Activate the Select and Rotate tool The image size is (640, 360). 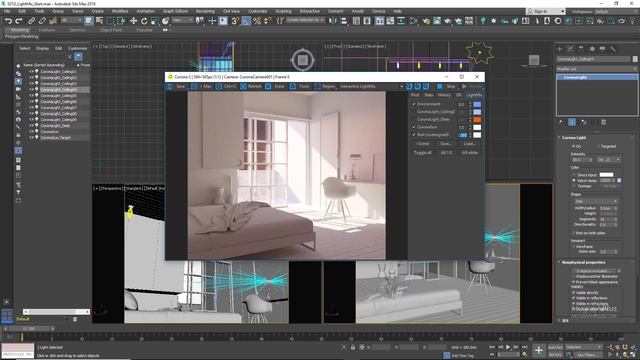[x=144, y=21]
